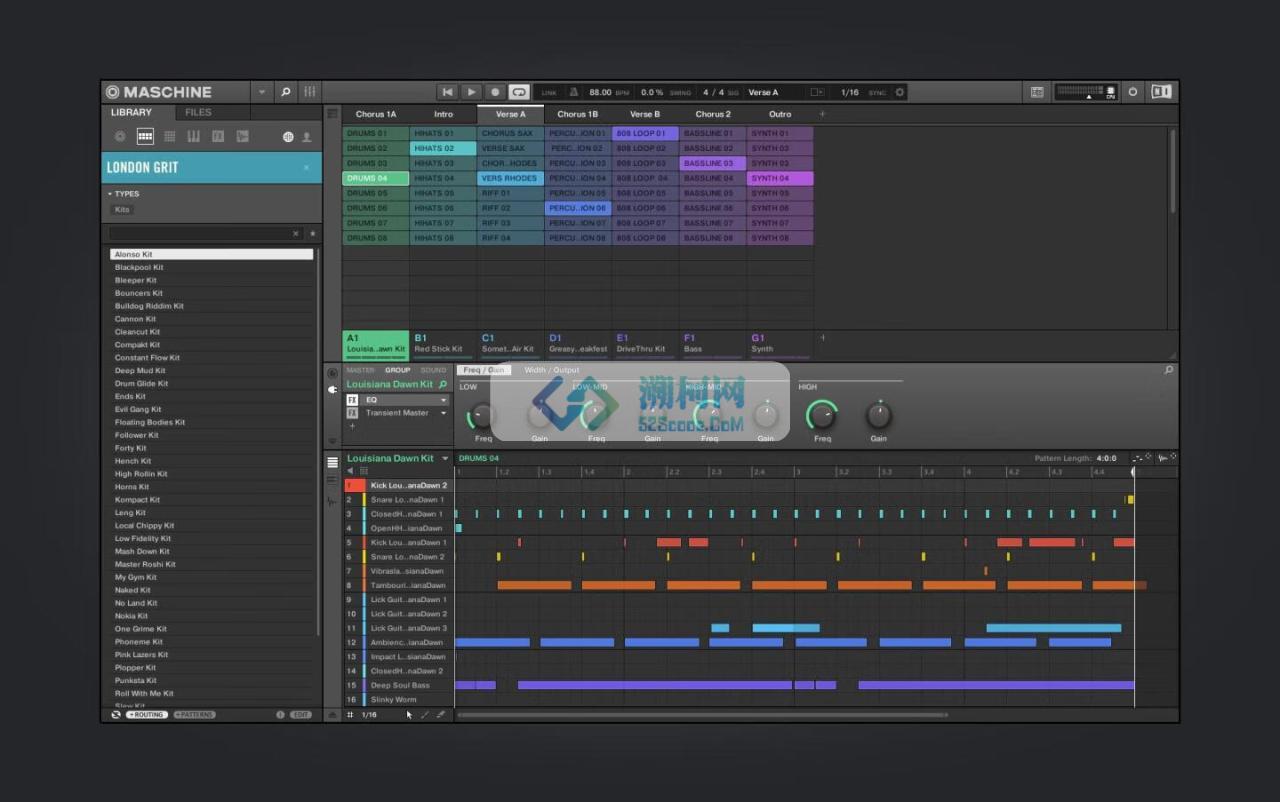Toggle the PATTERNS button in browser footer
Screen dimensions: 1280x802
pos(194,715)
